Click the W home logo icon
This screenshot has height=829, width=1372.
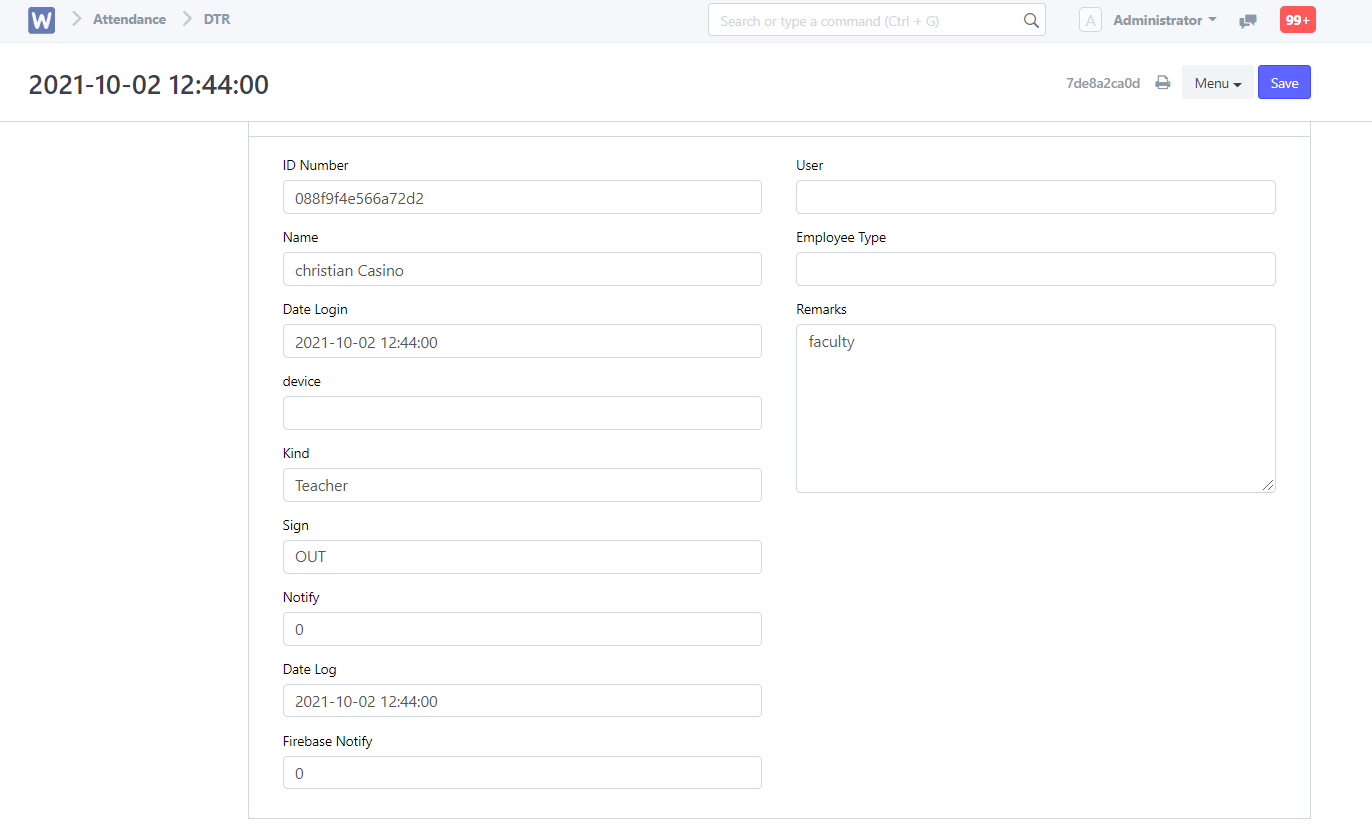pos(42,20)
